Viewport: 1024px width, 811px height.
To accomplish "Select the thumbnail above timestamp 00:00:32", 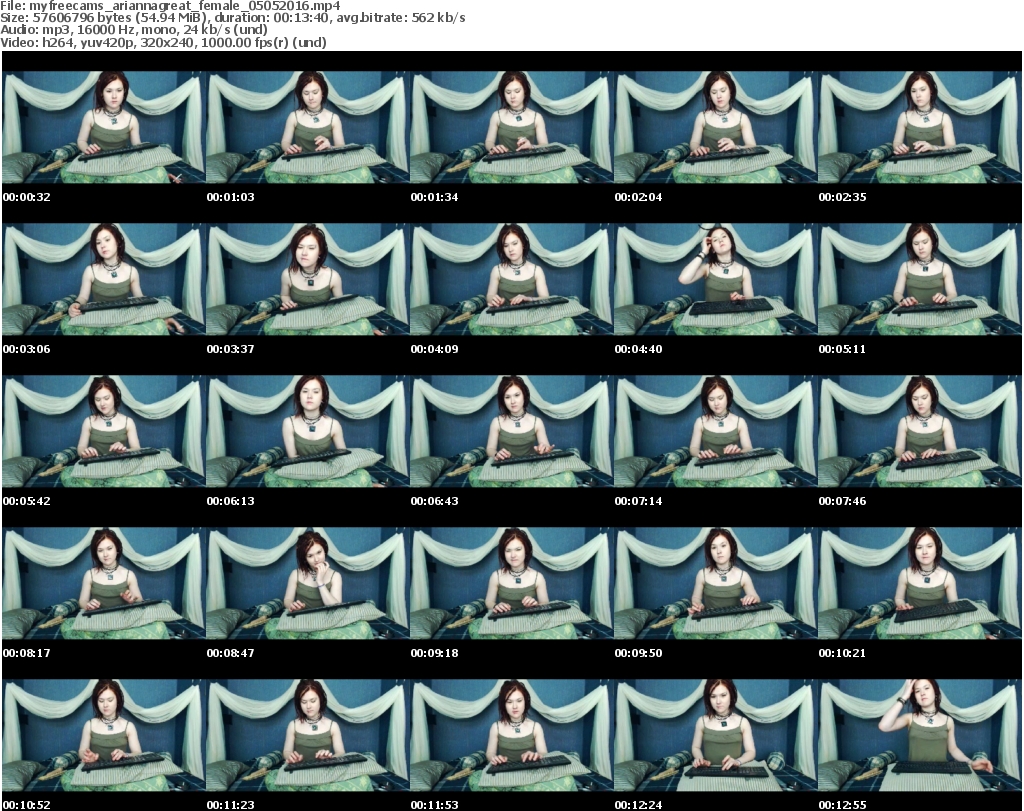I will point(104,127).
